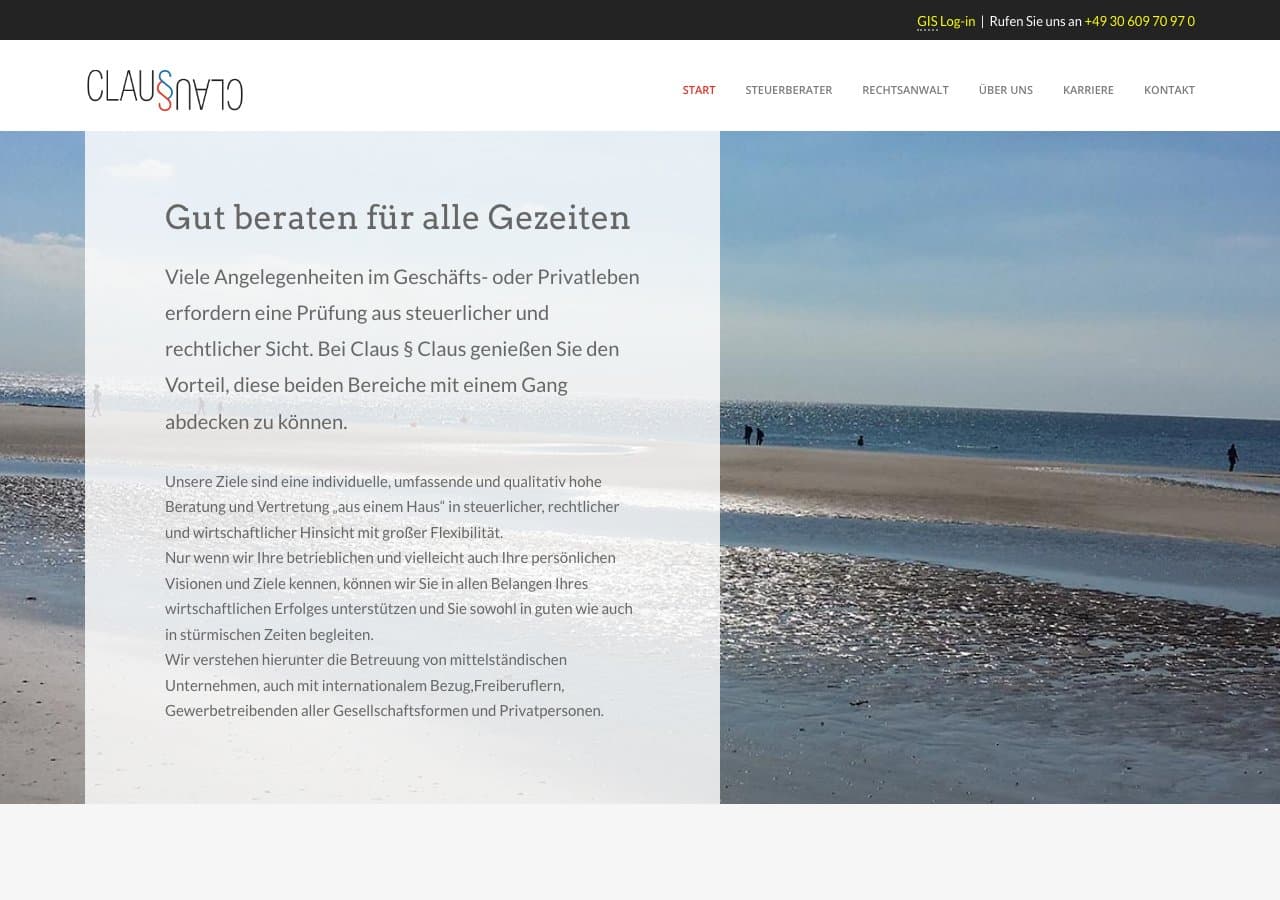1280x900 pixels.
Task: Click the empty dark top bar area
Action: coord(450,20)
